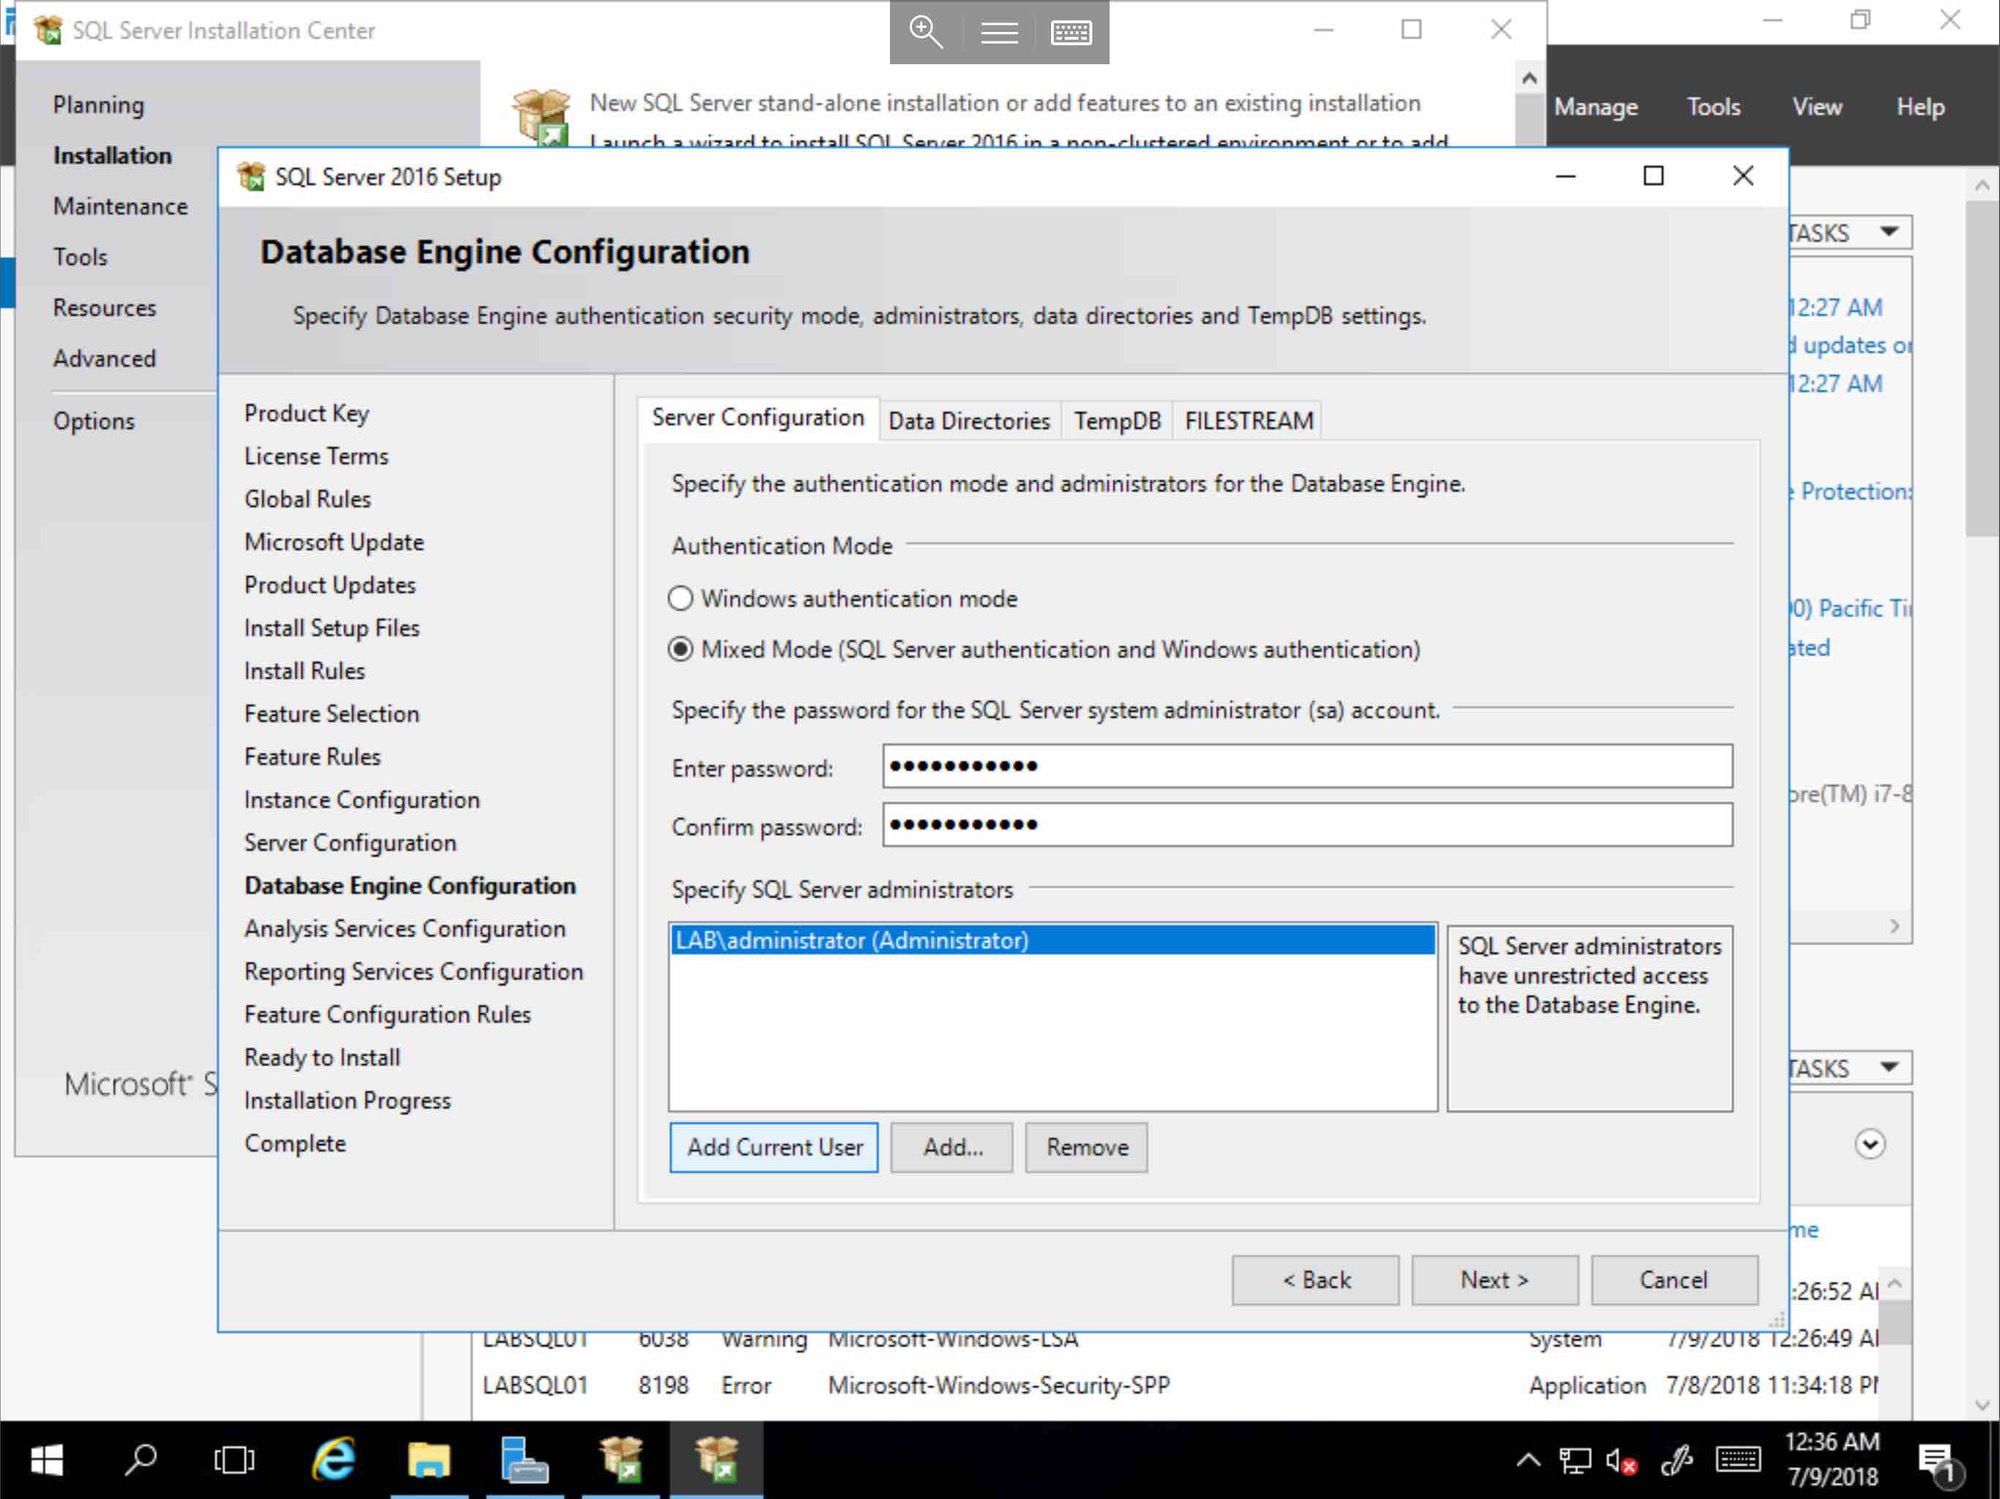
Task: Open the TempDB tab
Action: [x=1117, y=420]
